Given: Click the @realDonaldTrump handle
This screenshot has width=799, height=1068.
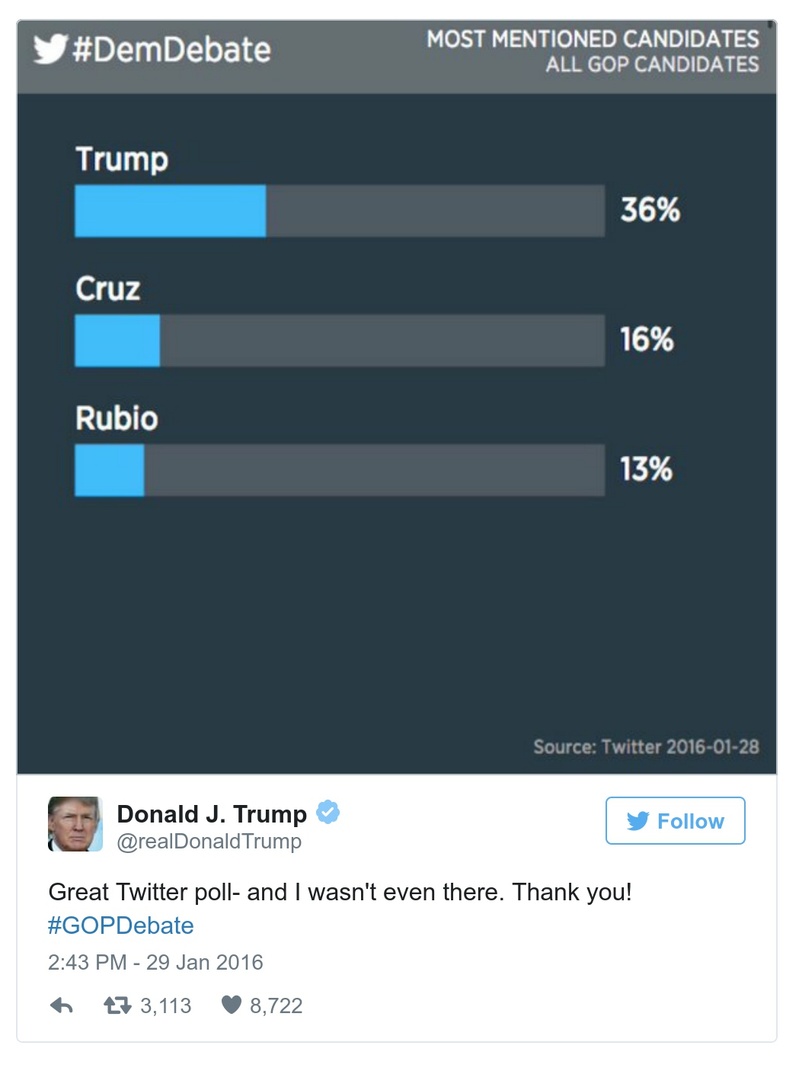Looking at the screenshot, I should point(208,841).
